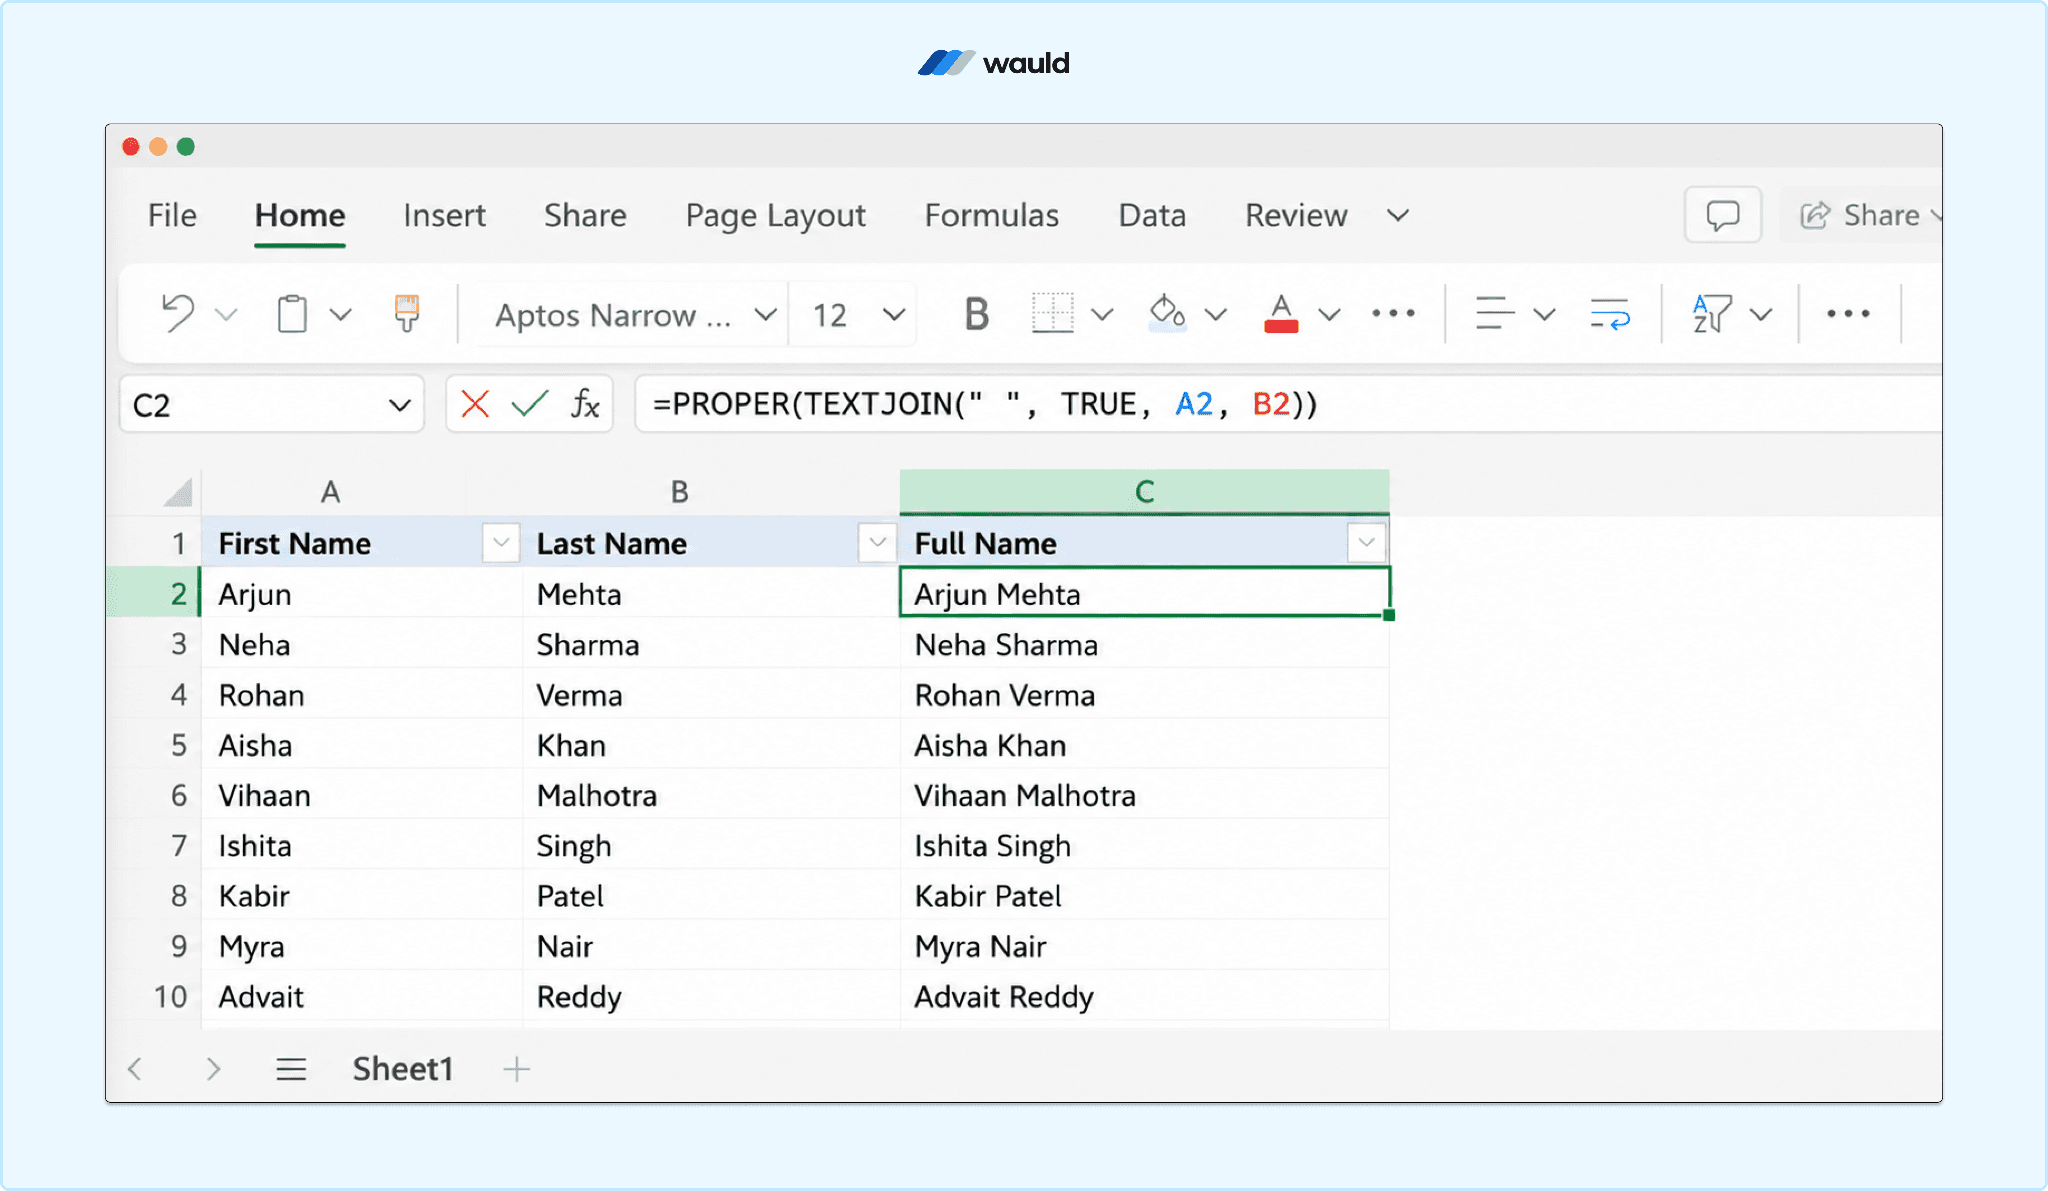Select column A header
This screenshot has height=1191, width=2048.
point(330,492)
